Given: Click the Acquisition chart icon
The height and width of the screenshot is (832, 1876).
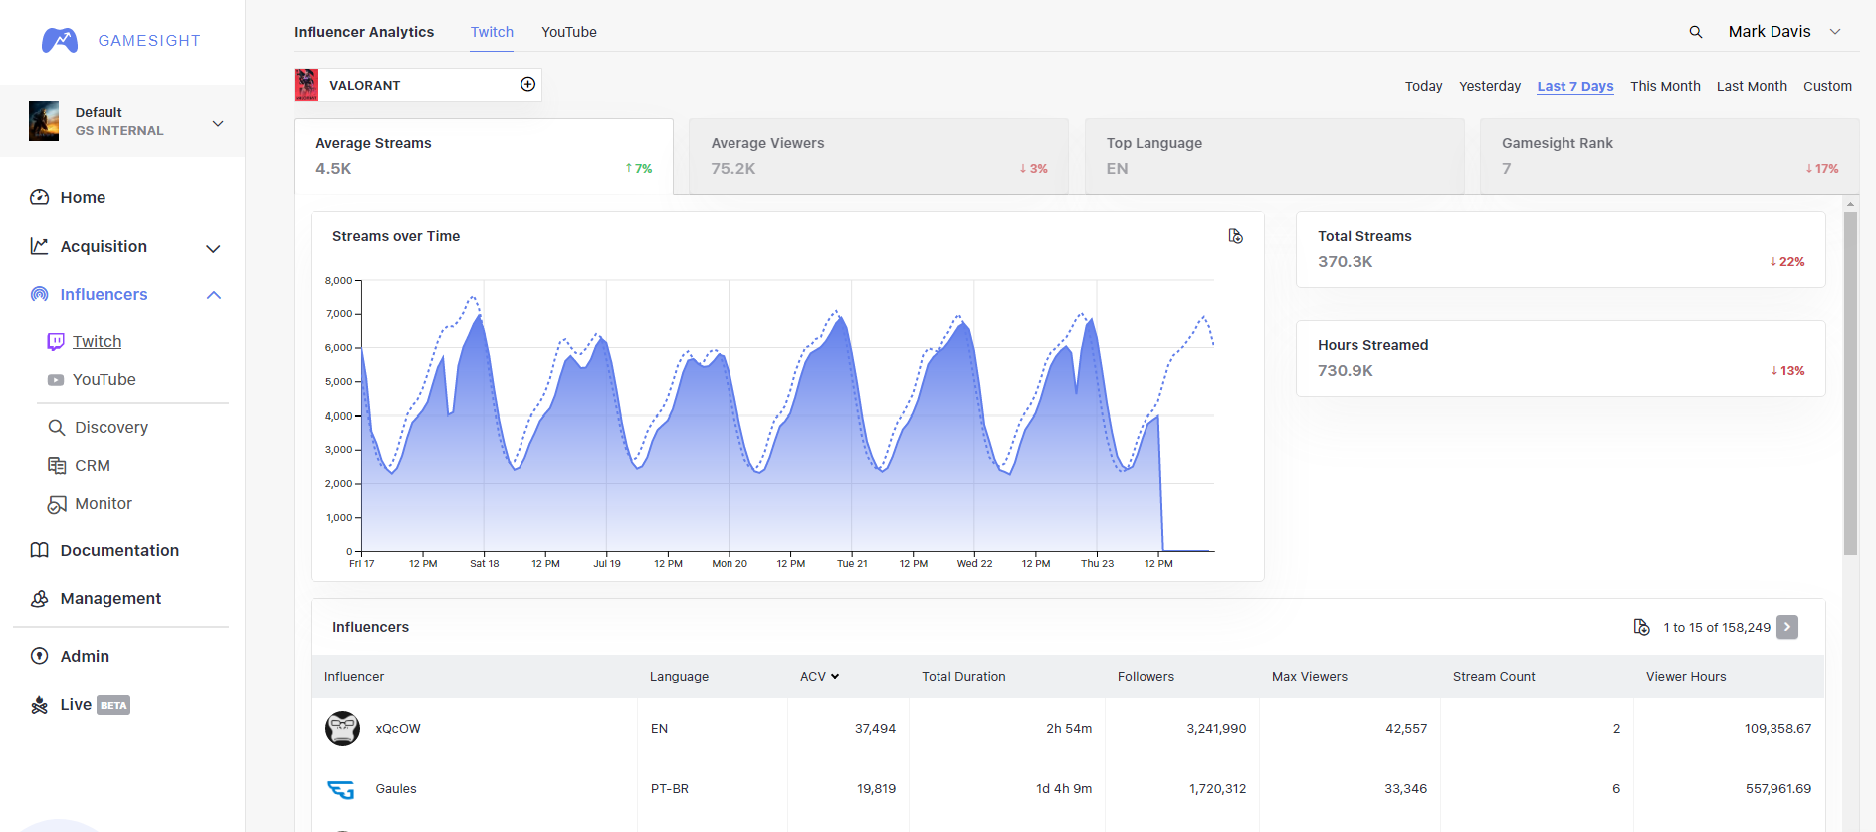Looking at the screenshot, I should pos(39,246).
